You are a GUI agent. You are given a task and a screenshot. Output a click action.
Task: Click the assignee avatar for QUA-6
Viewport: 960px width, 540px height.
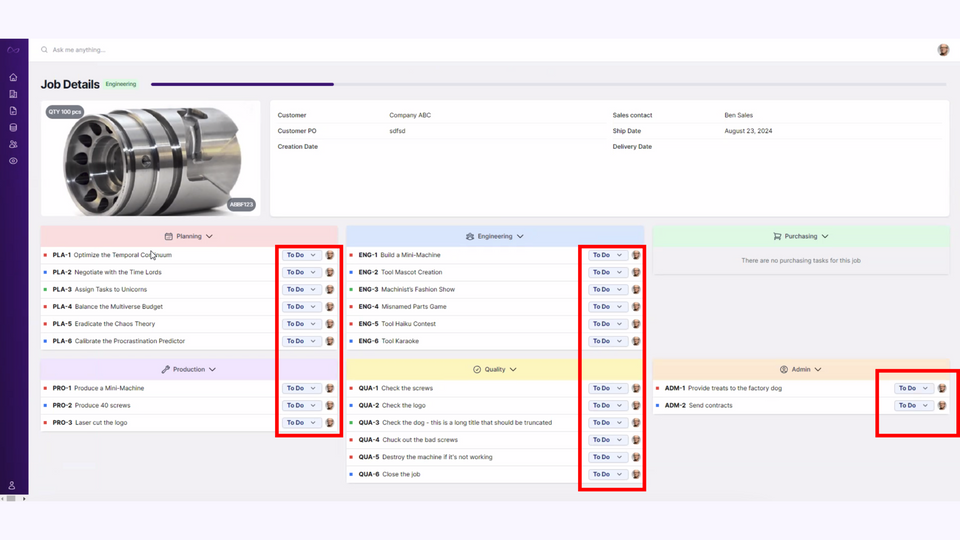pos(636,474)
